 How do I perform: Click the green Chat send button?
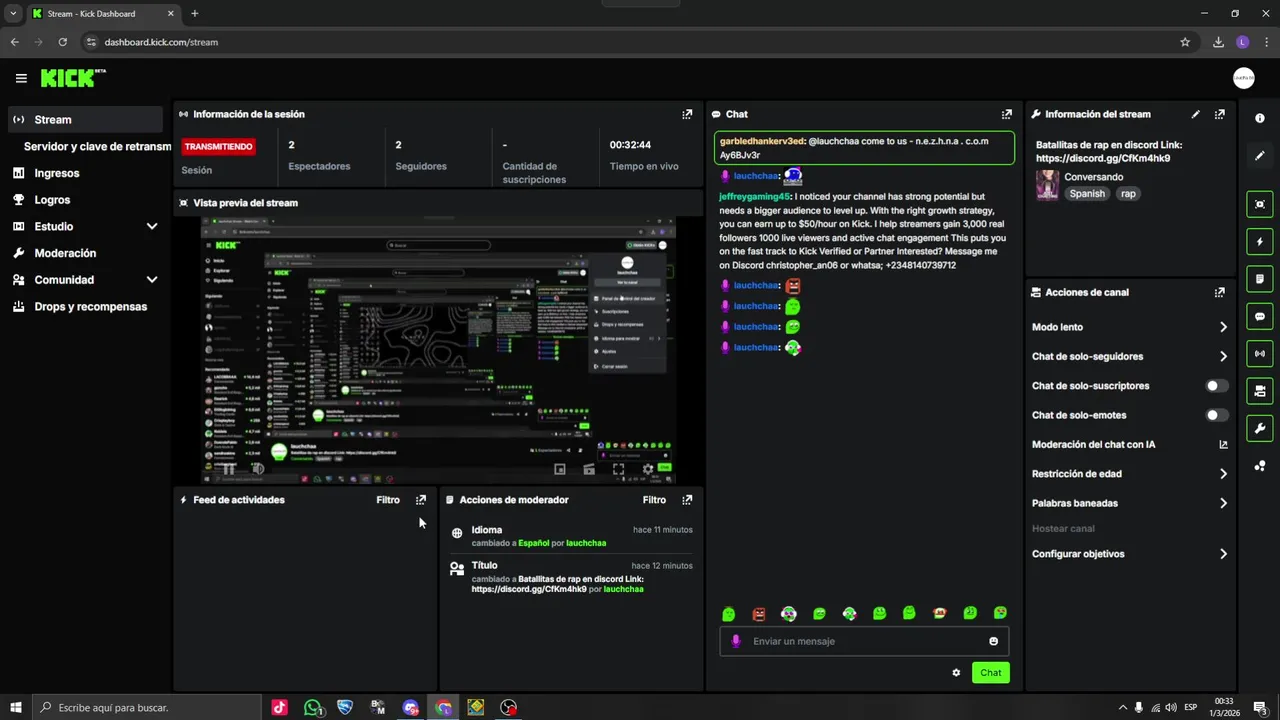[990, 673]
